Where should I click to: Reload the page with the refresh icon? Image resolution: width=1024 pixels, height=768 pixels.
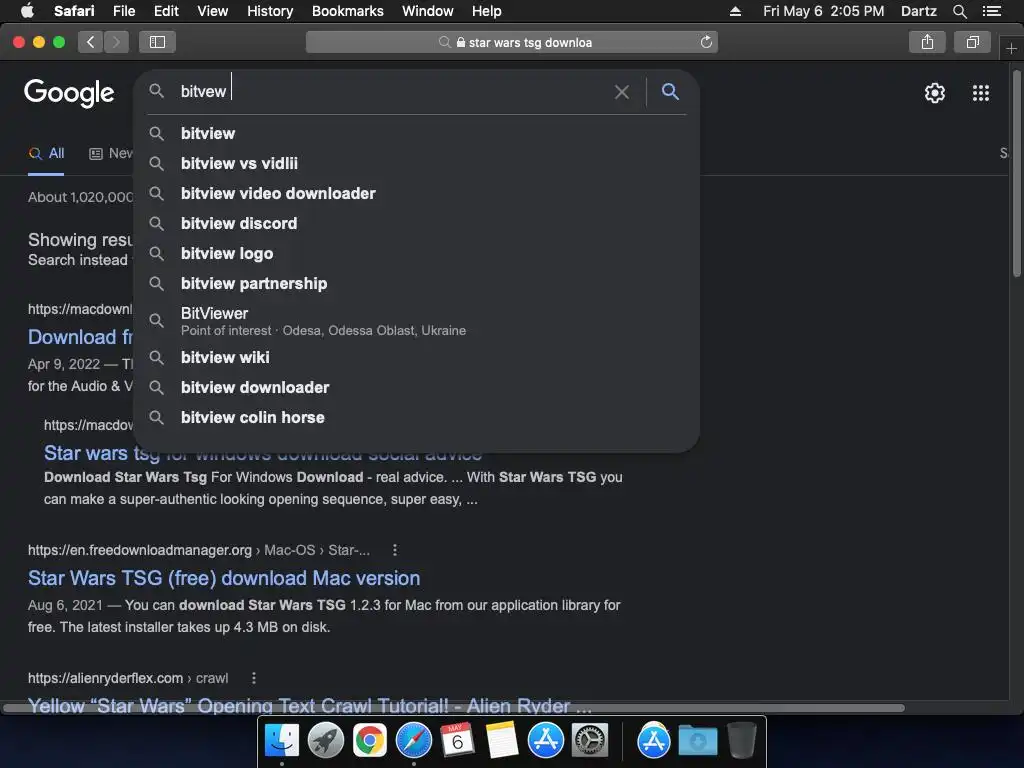706,42
